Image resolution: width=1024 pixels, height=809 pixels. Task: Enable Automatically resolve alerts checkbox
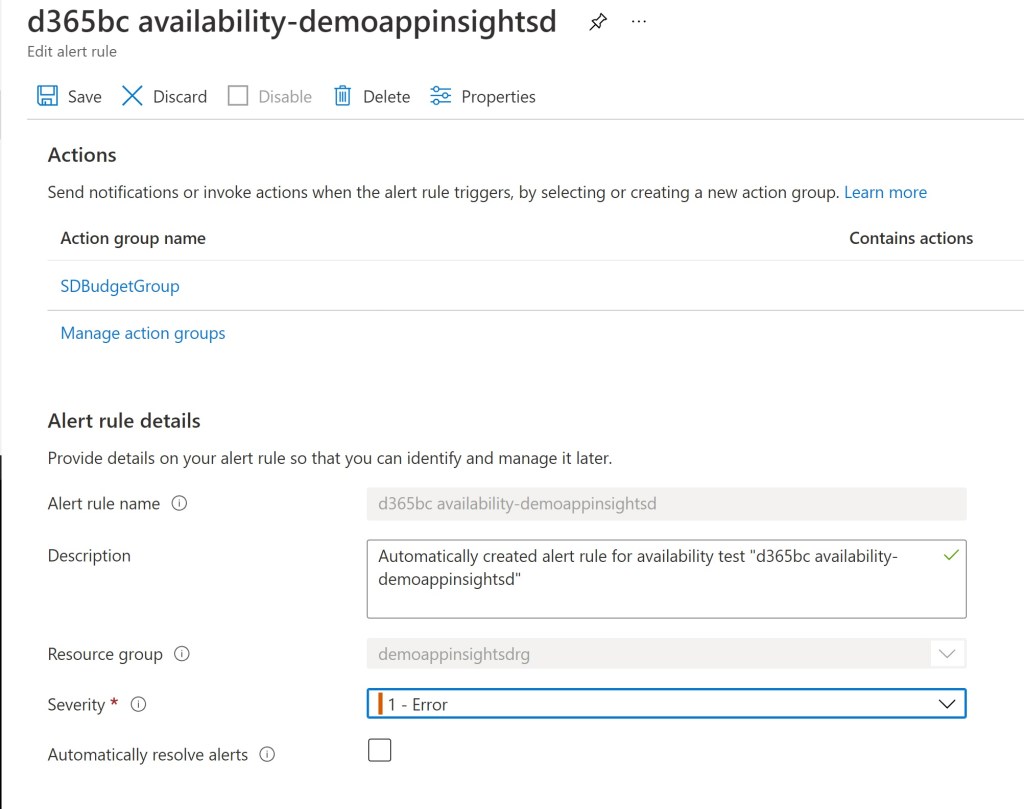[379, 750]
